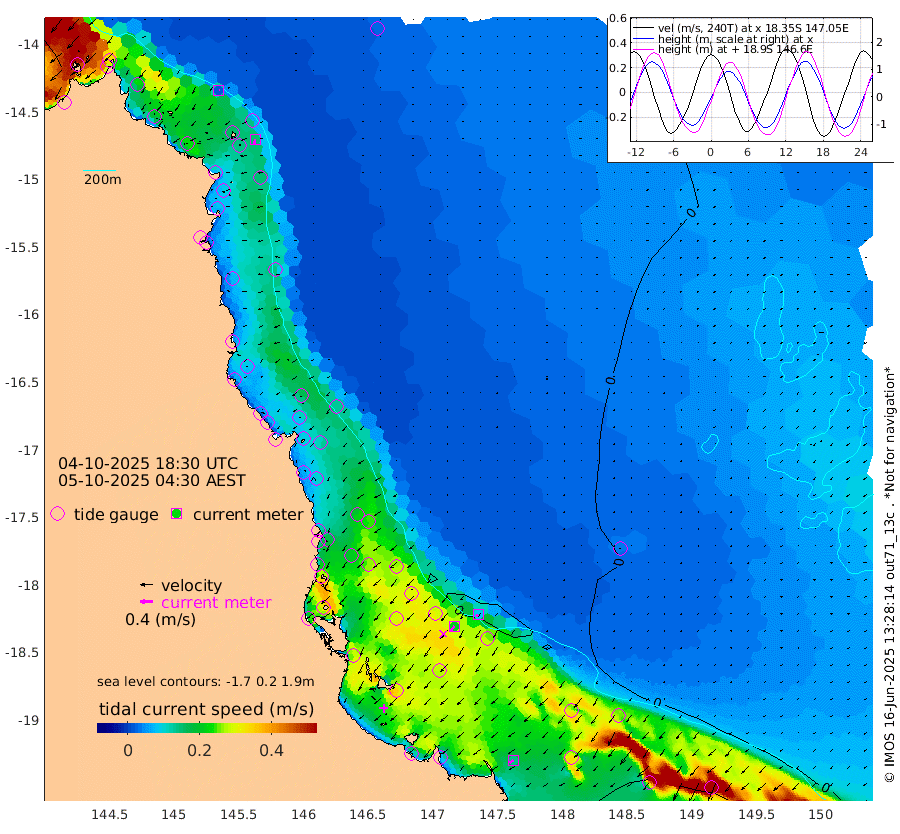Click the sea level contours label text
Viewport: 900px width, 834px height.
coord(205,681)
